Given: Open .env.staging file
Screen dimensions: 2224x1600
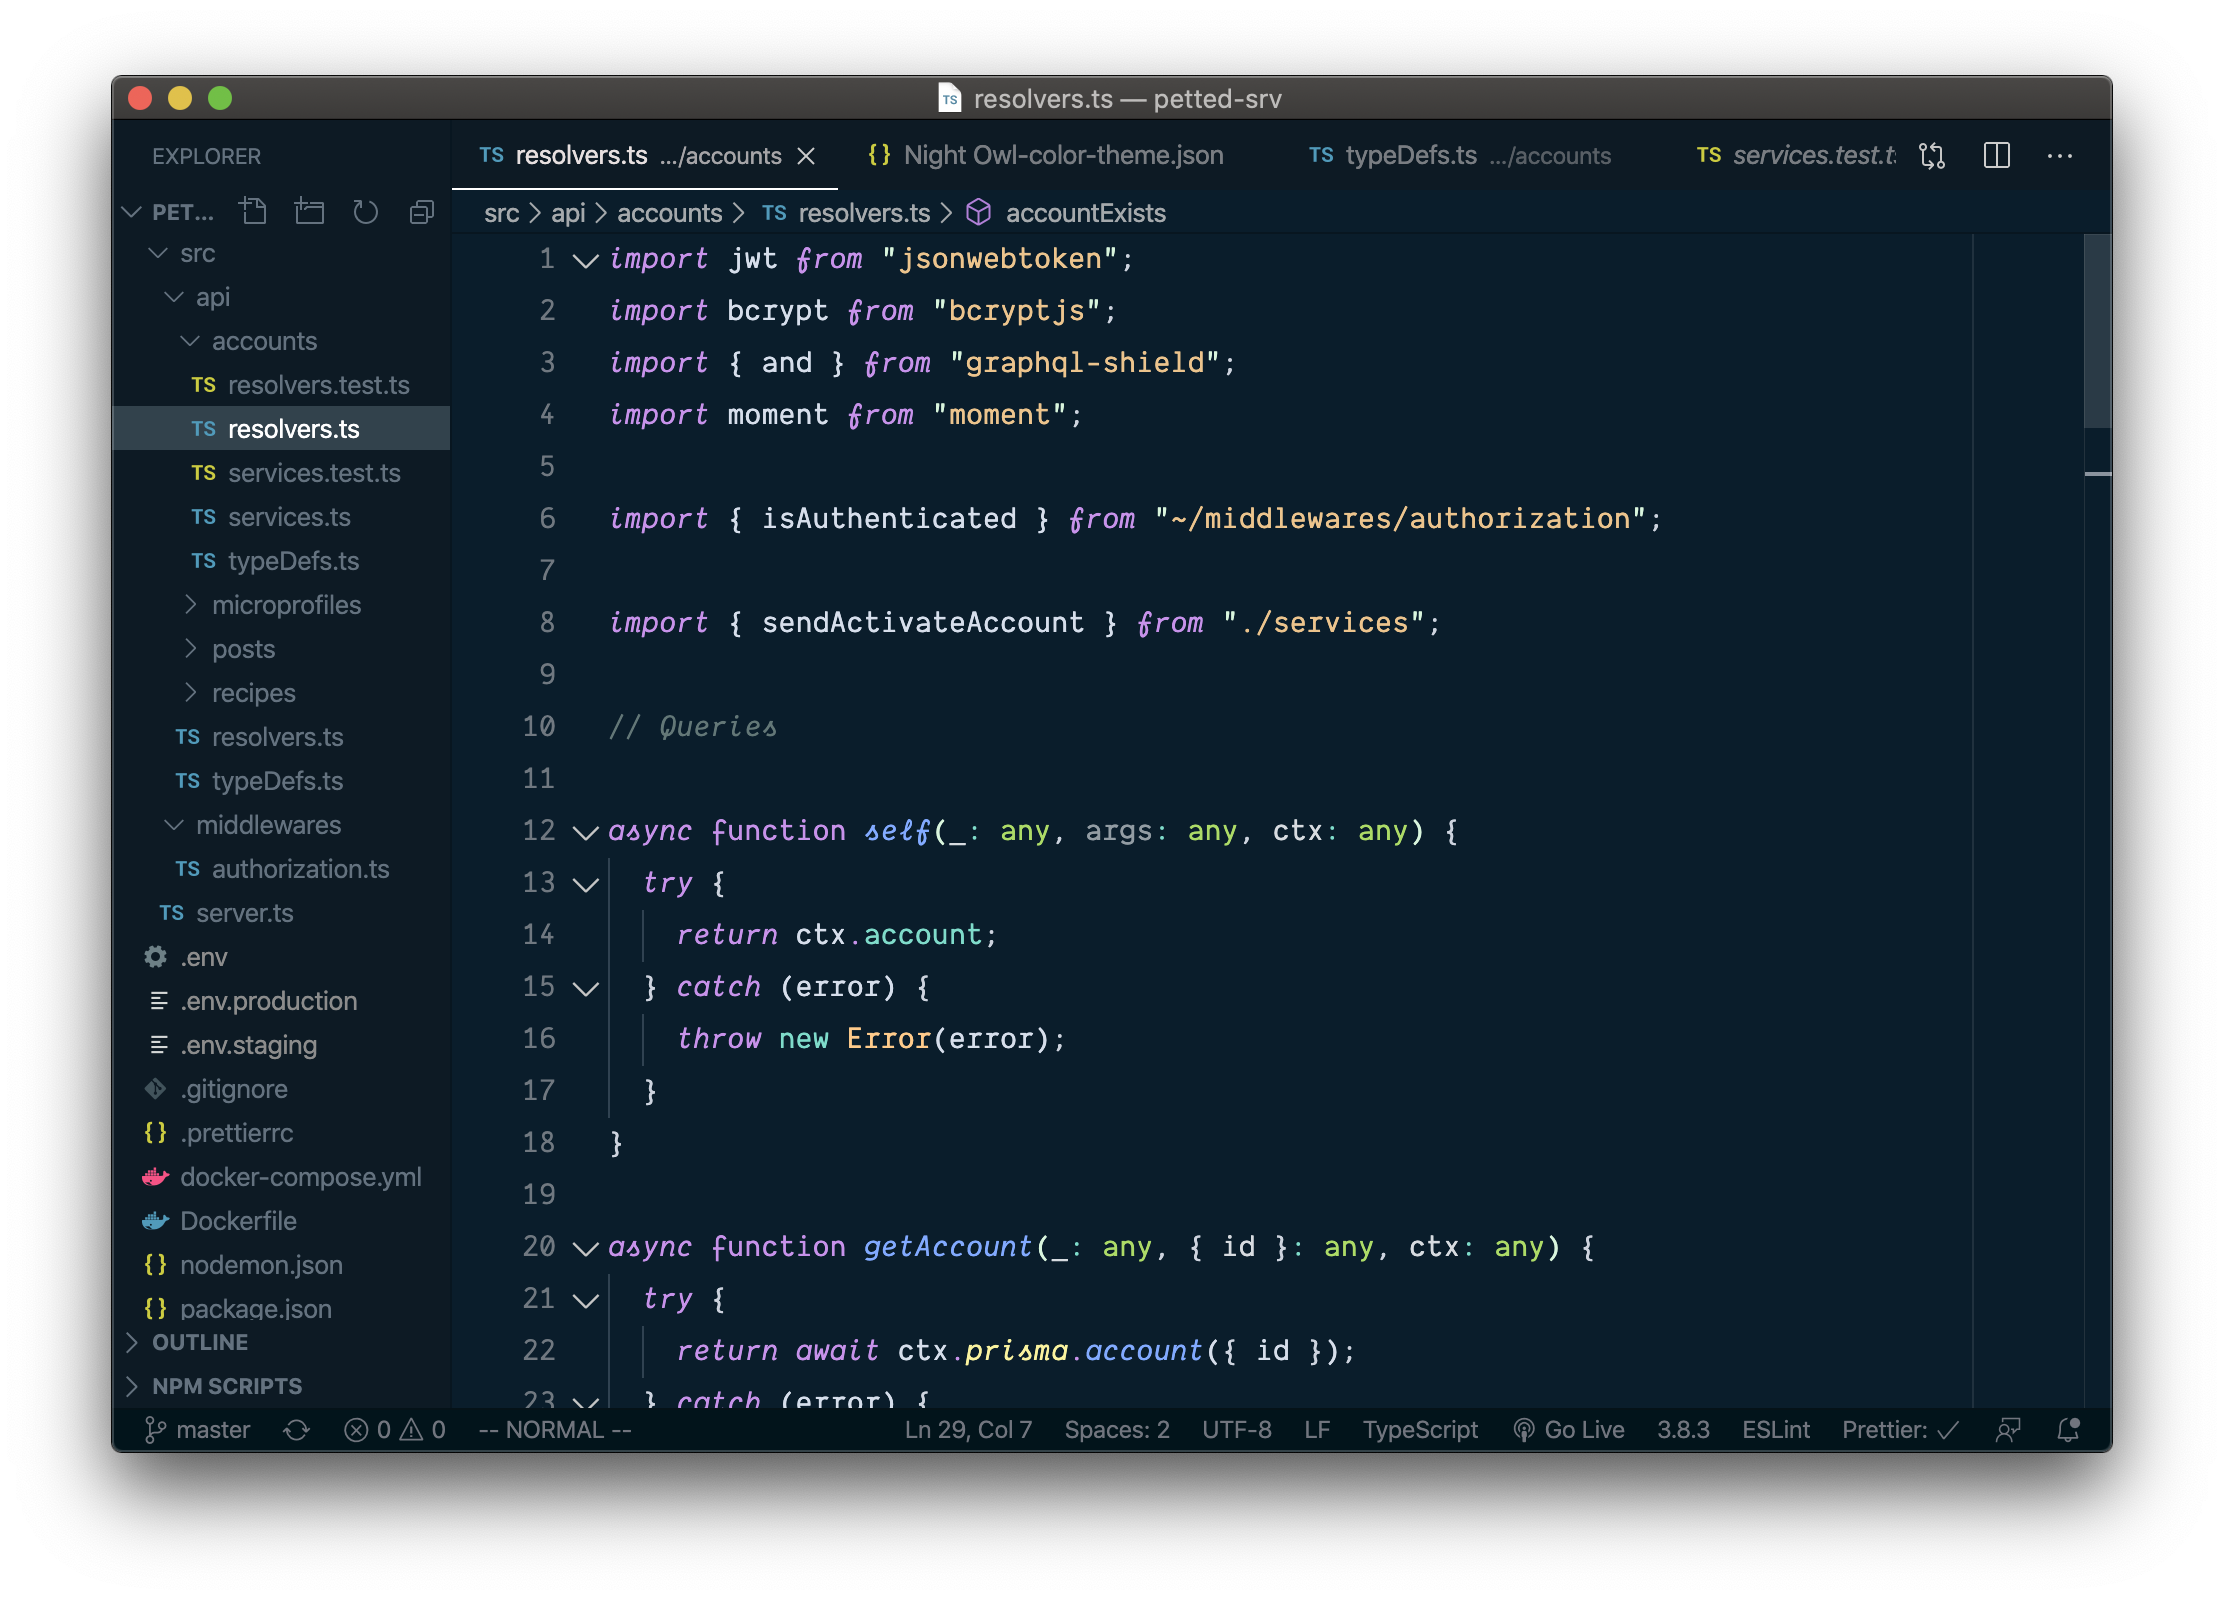Looking at the screenshot, I should (x=282, y=1045).
